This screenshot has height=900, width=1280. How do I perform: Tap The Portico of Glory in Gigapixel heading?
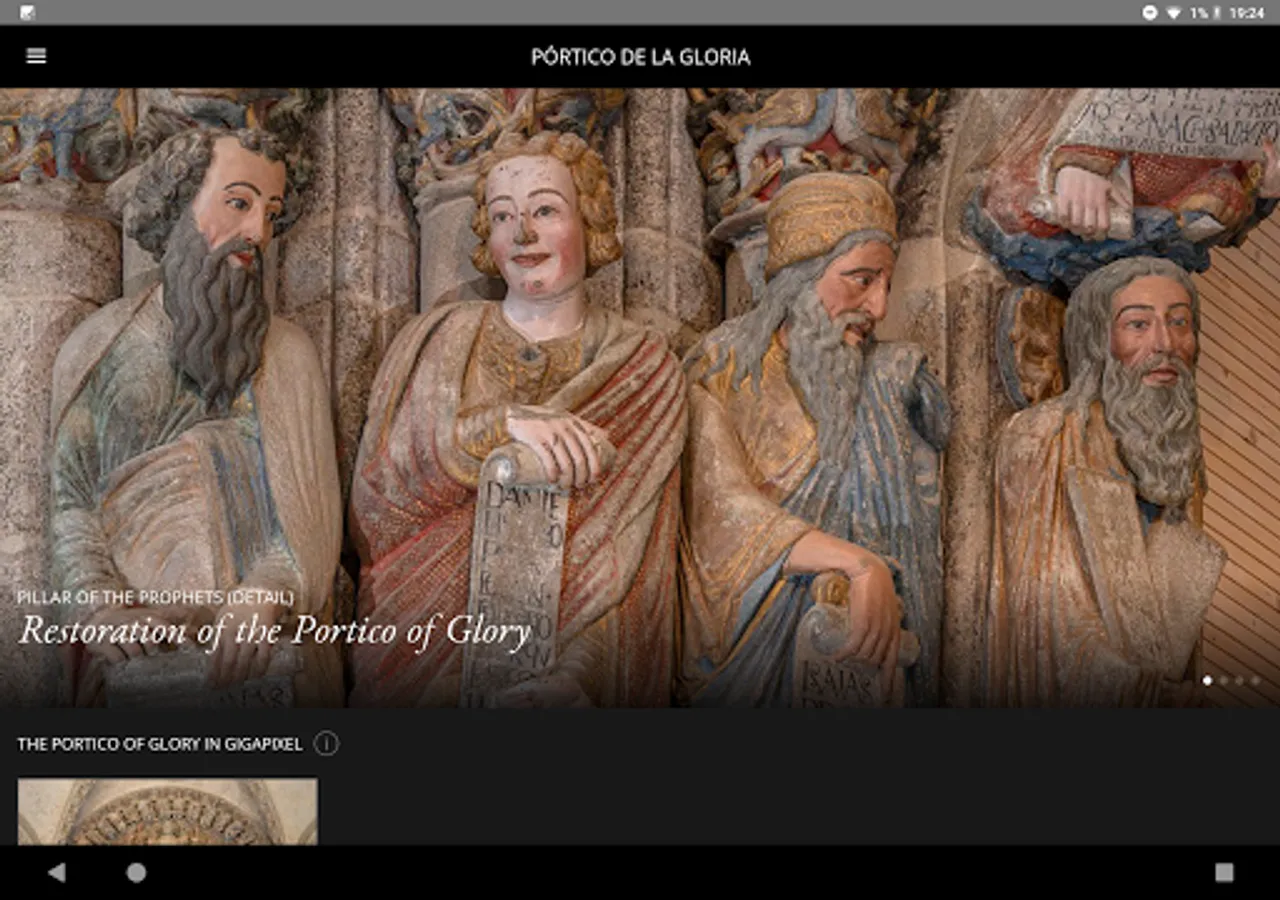click(x=160, y=744)
